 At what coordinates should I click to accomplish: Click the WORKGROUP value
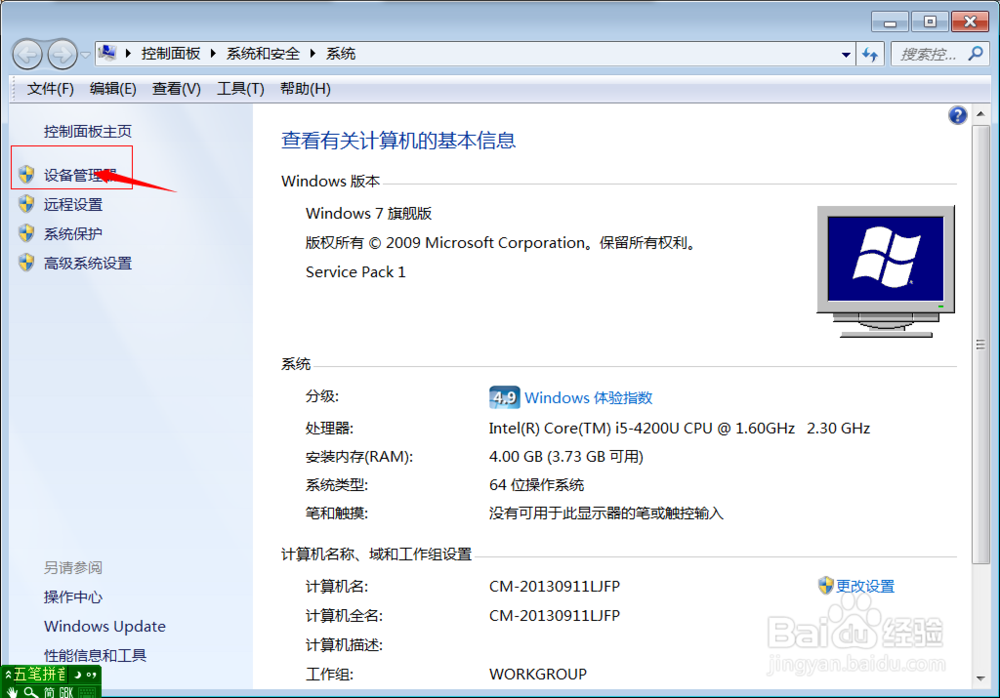click(538, 674)
